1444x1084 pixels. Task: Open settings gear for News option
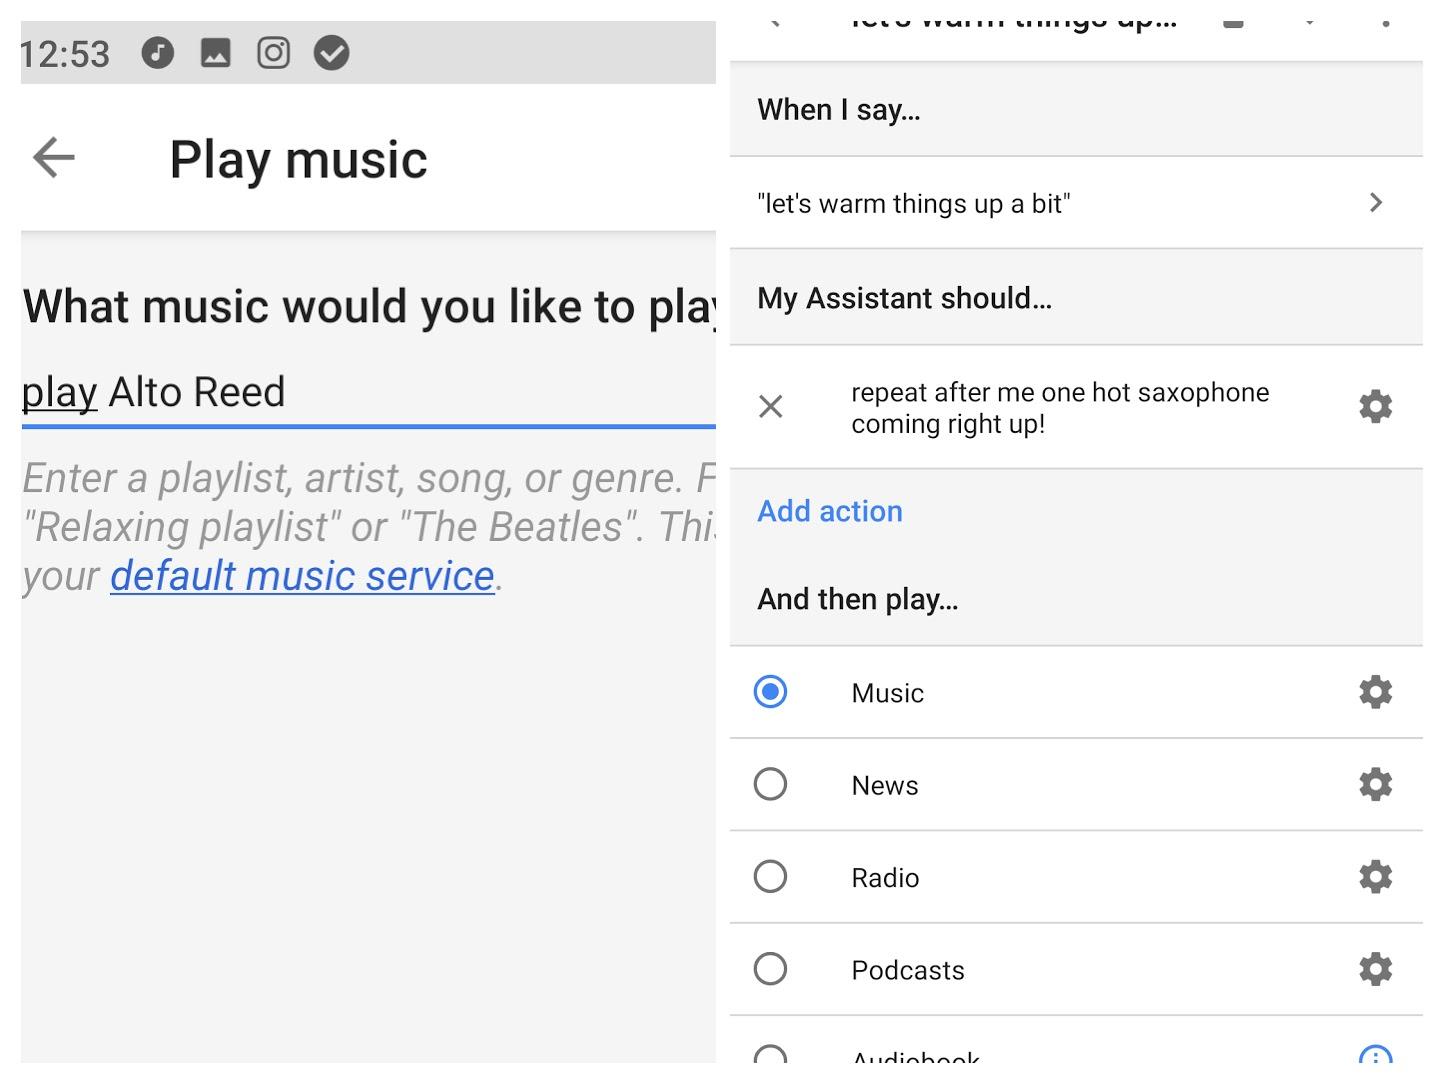pos(1375,784)
